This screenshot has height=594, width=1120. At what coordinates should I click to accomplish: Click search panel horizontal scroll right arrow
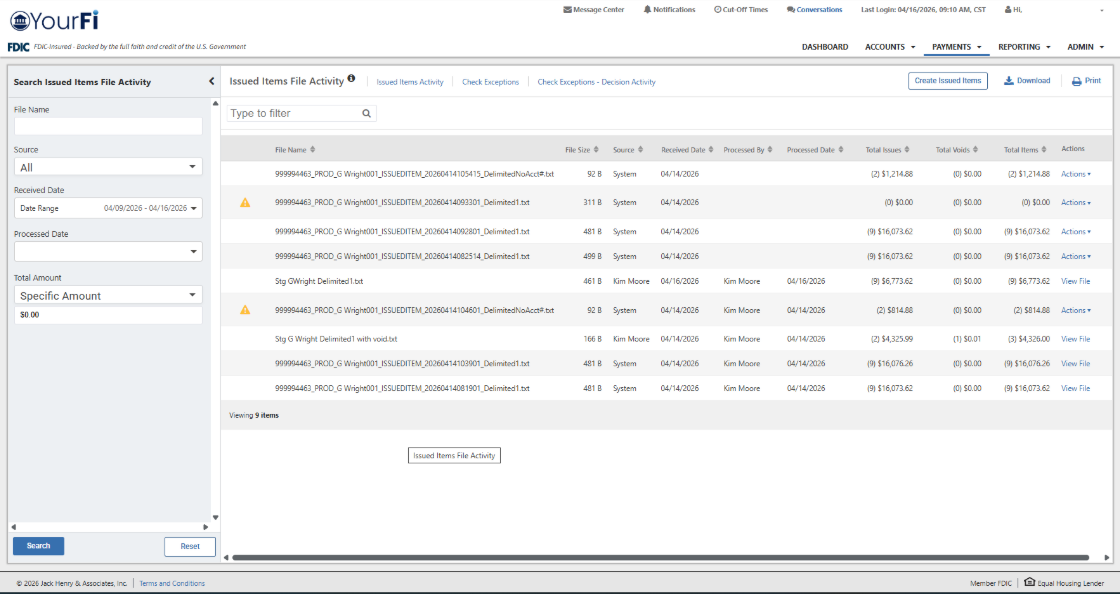pyautogui.click(x=206, y=528)
